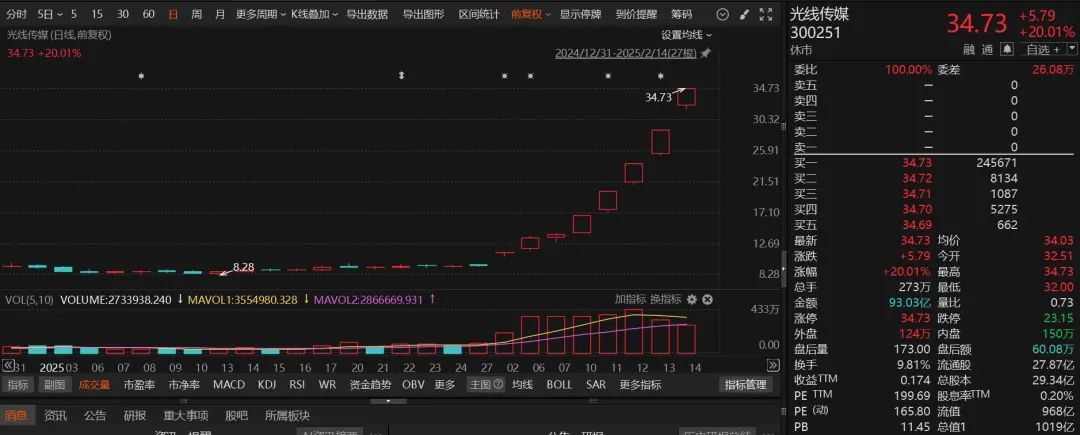Toggle 显示停牌 suspension display
1080x435 pixels.
580,14
